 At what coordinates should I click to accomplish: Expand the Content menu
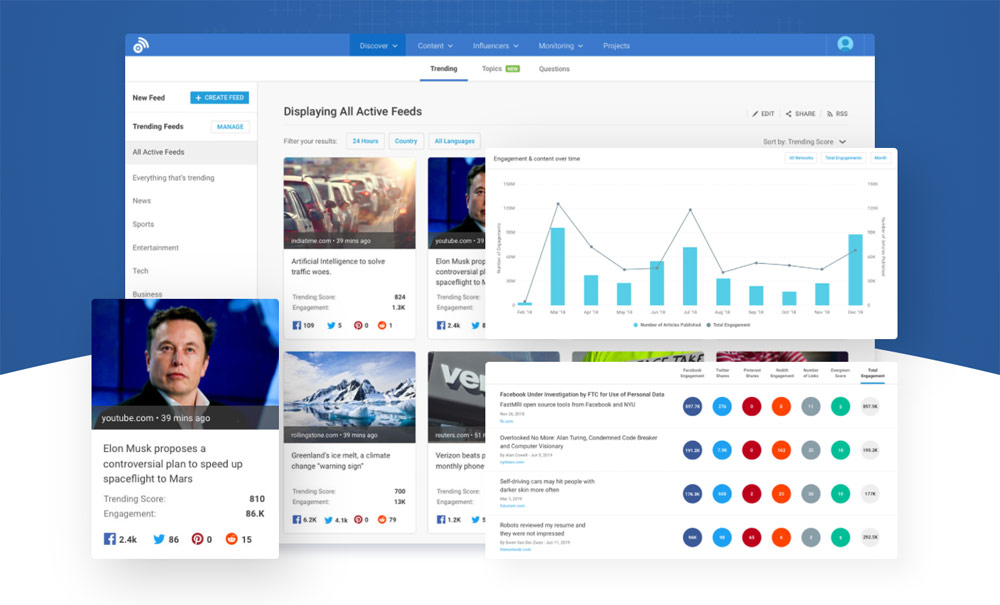coord(435,46)
